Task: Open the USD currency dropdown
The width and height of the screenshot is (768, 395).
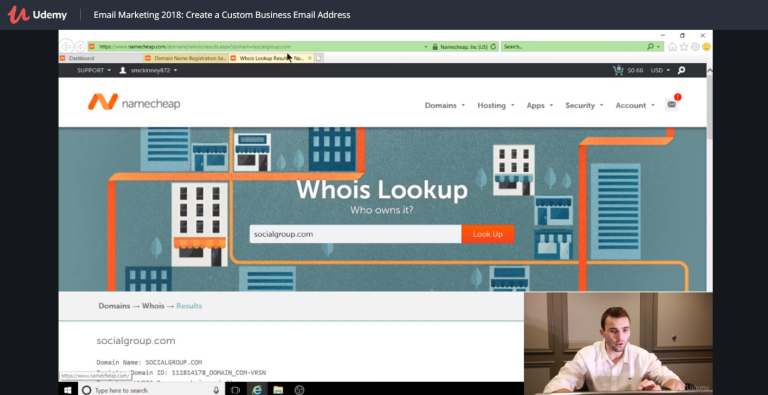Action: coord(660,70)
